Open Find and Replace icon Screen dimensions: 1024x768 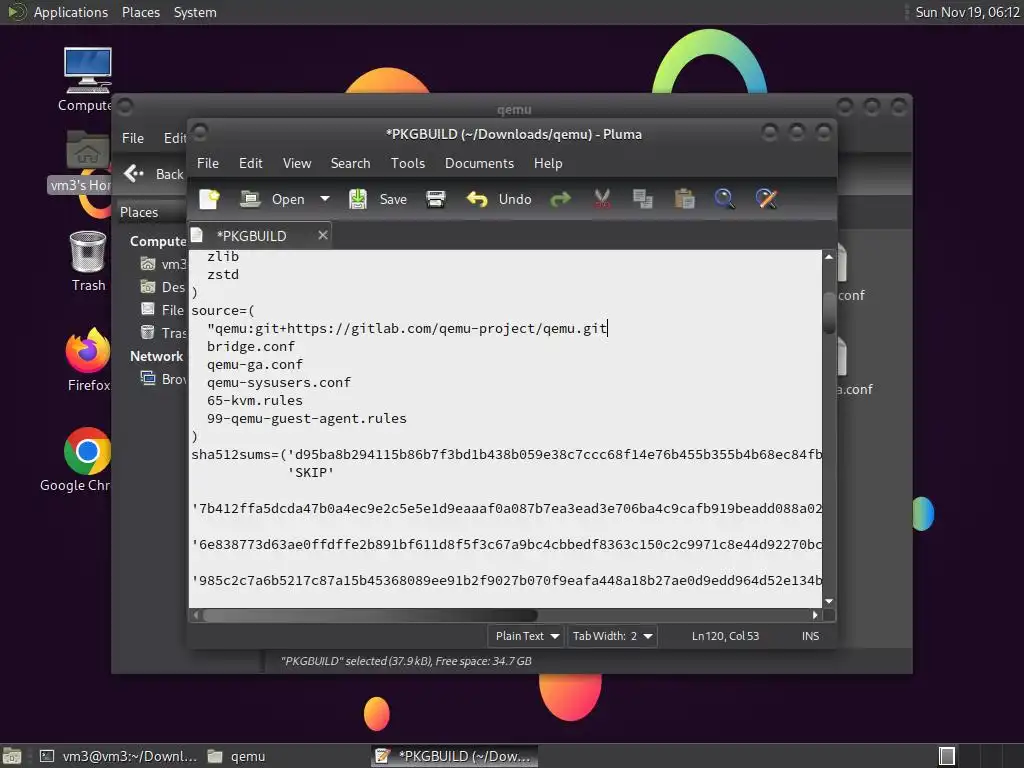coord(767,199)
